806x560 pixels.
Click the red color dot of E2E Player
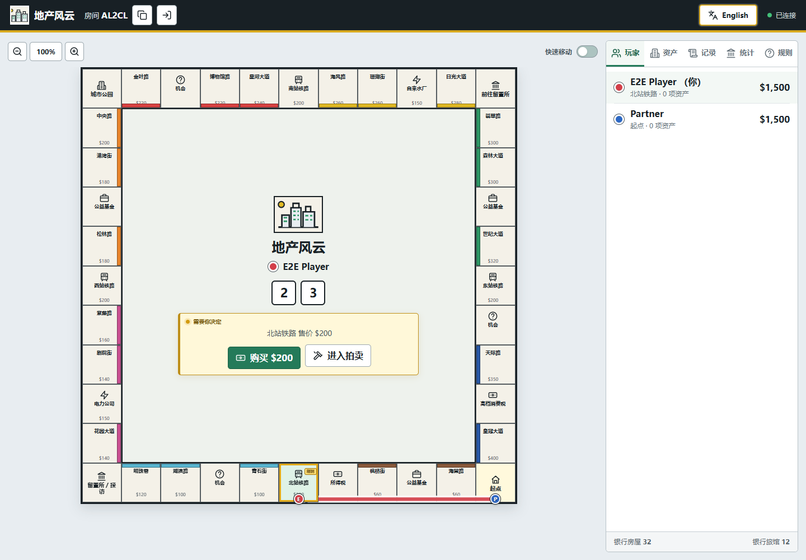point(619,87)
